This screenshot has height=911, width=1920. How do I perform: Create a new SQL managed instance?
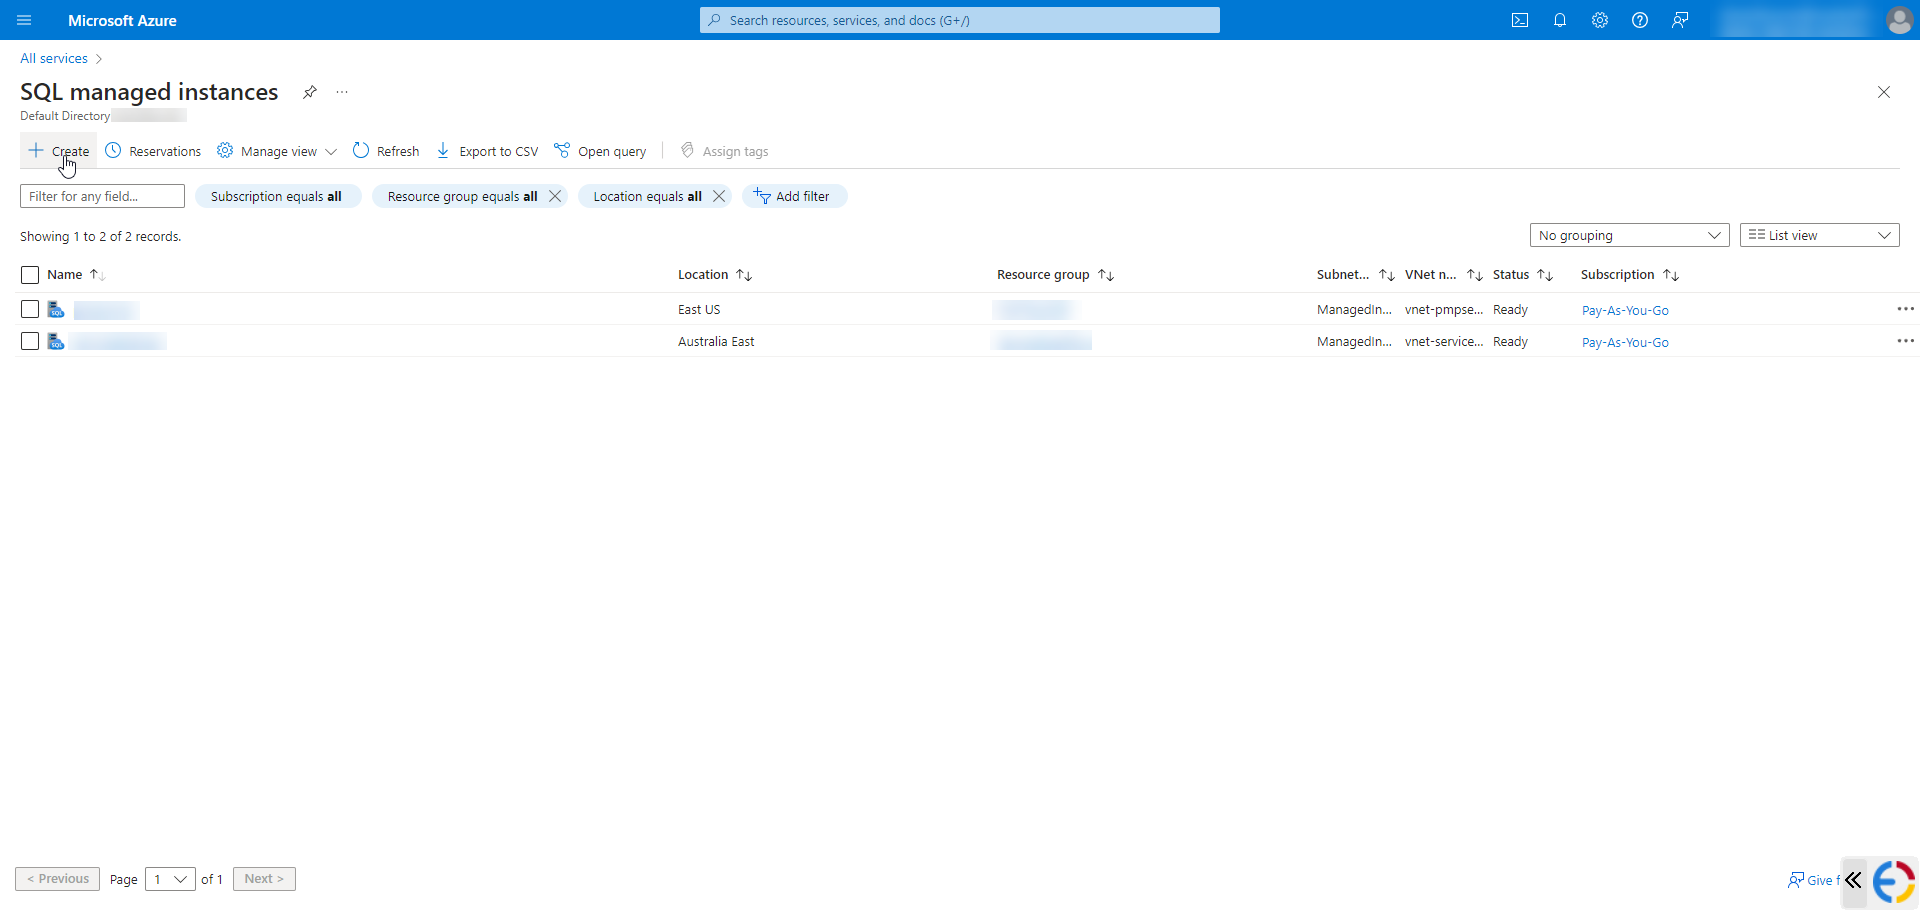pyautogui.click(x=57, y=151)
